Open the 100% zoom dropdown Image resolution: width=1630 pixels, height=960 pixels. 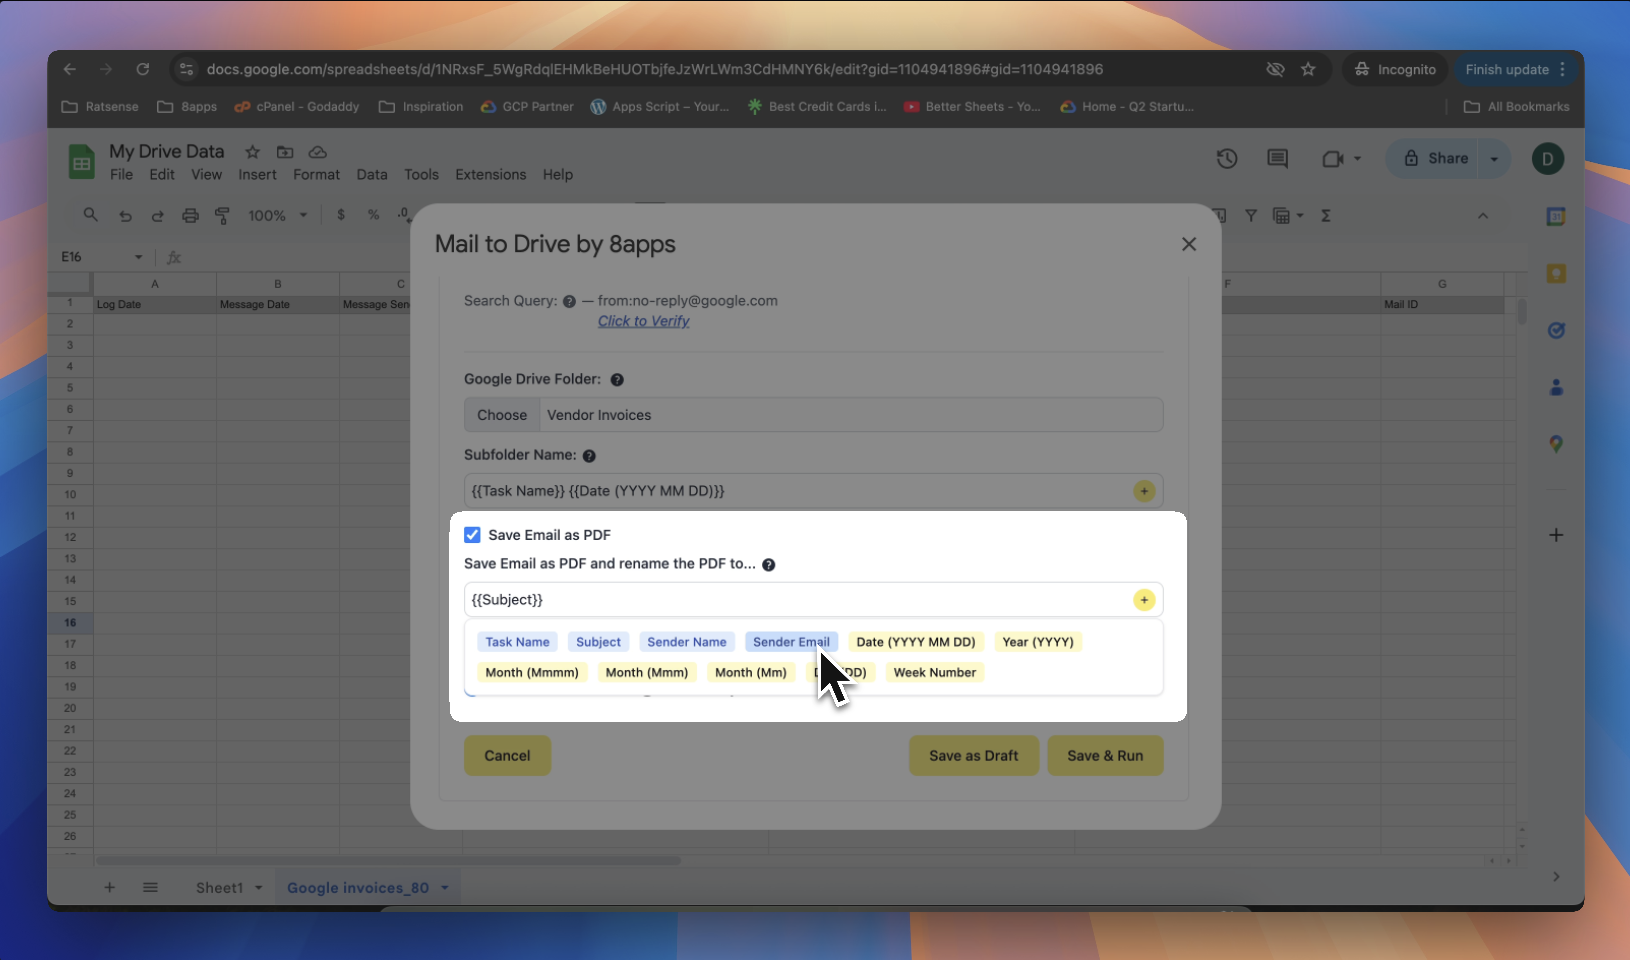[277, 215]
